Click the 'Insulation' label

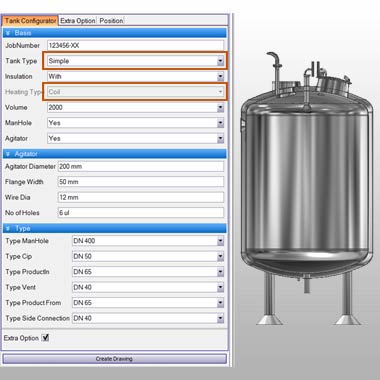19,76
